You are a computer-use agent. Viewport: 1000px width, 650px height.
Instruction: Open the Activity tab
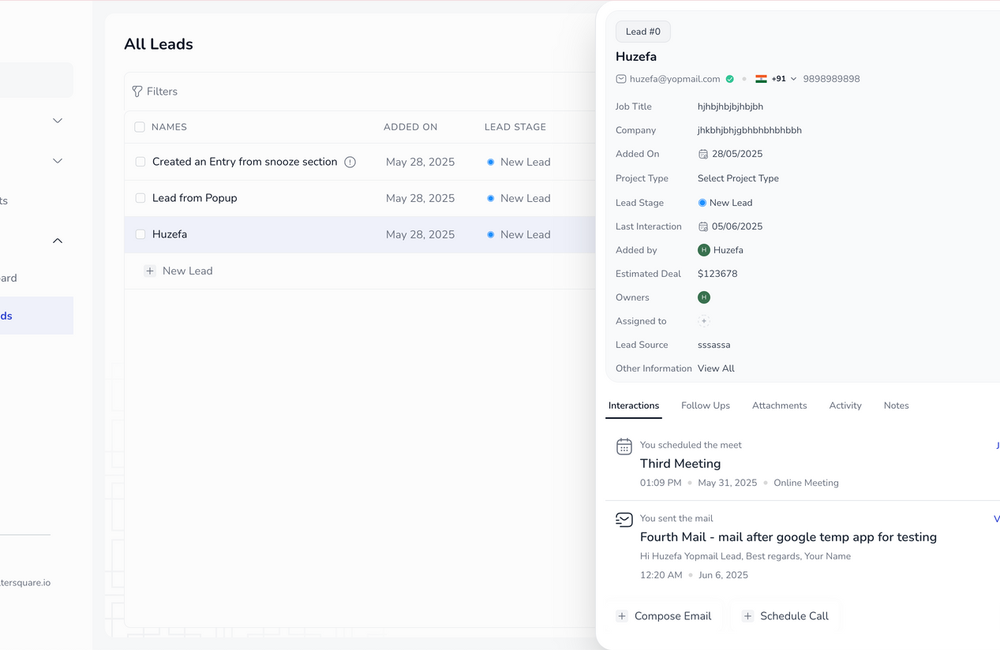pyautogui.click(x=845, y=406)
